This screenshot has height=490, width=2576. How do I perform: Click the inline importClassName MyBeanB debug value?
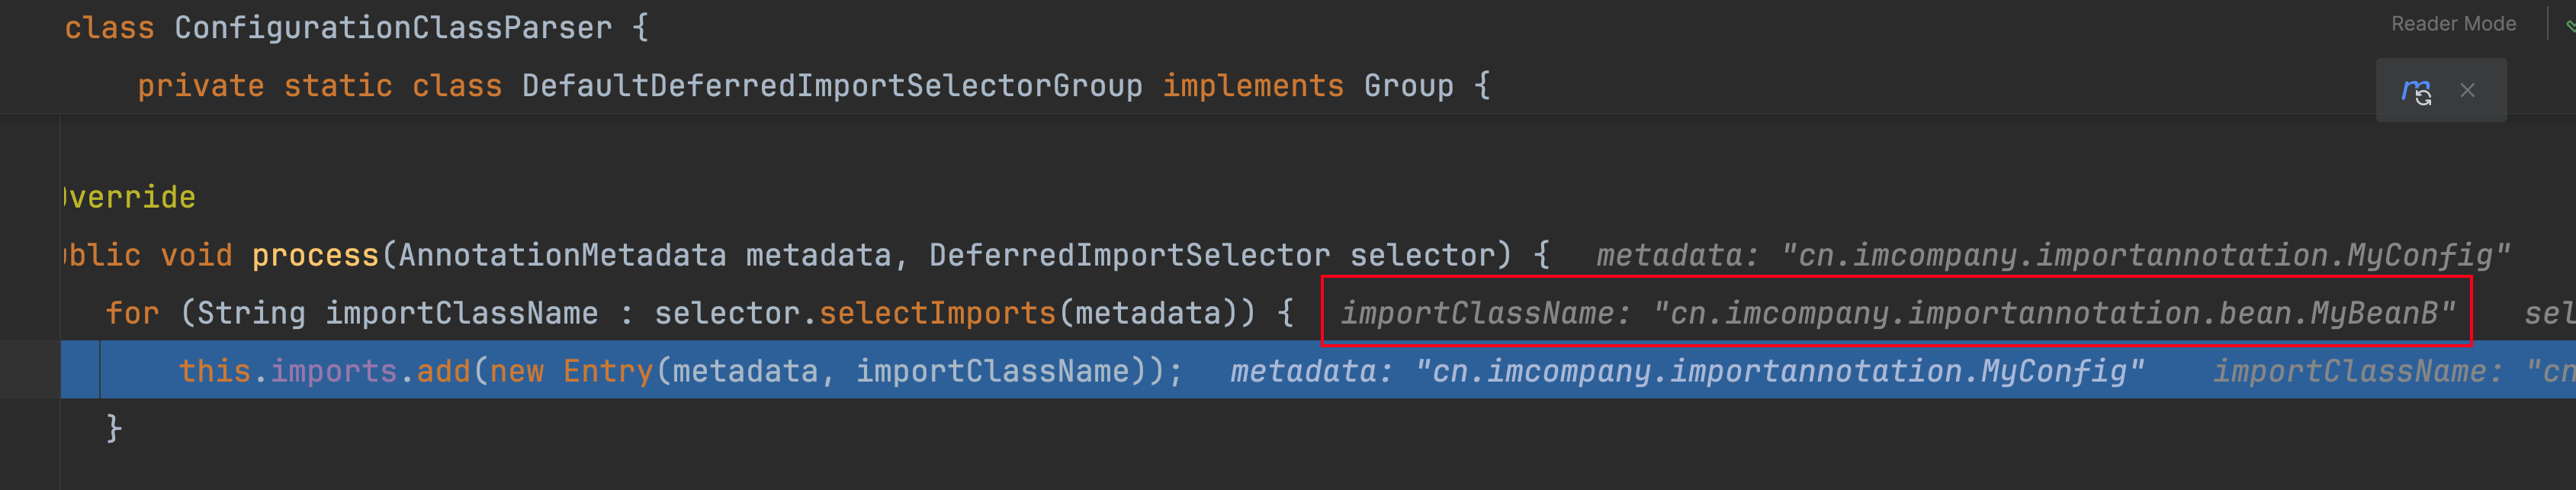click(x=1896, y=313)
